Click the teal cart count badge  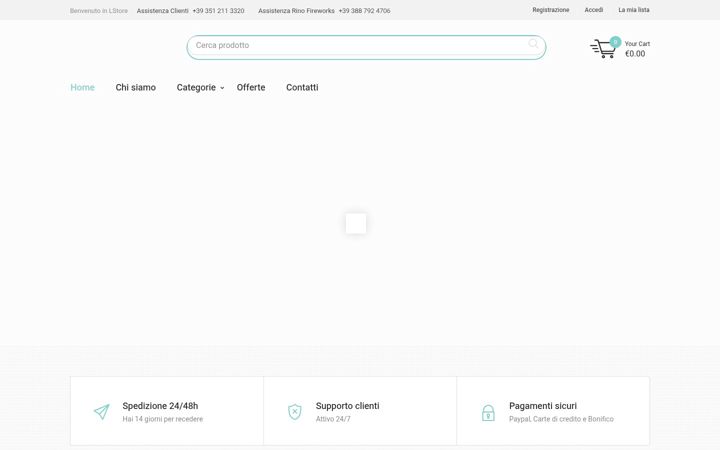click(615, 42)
